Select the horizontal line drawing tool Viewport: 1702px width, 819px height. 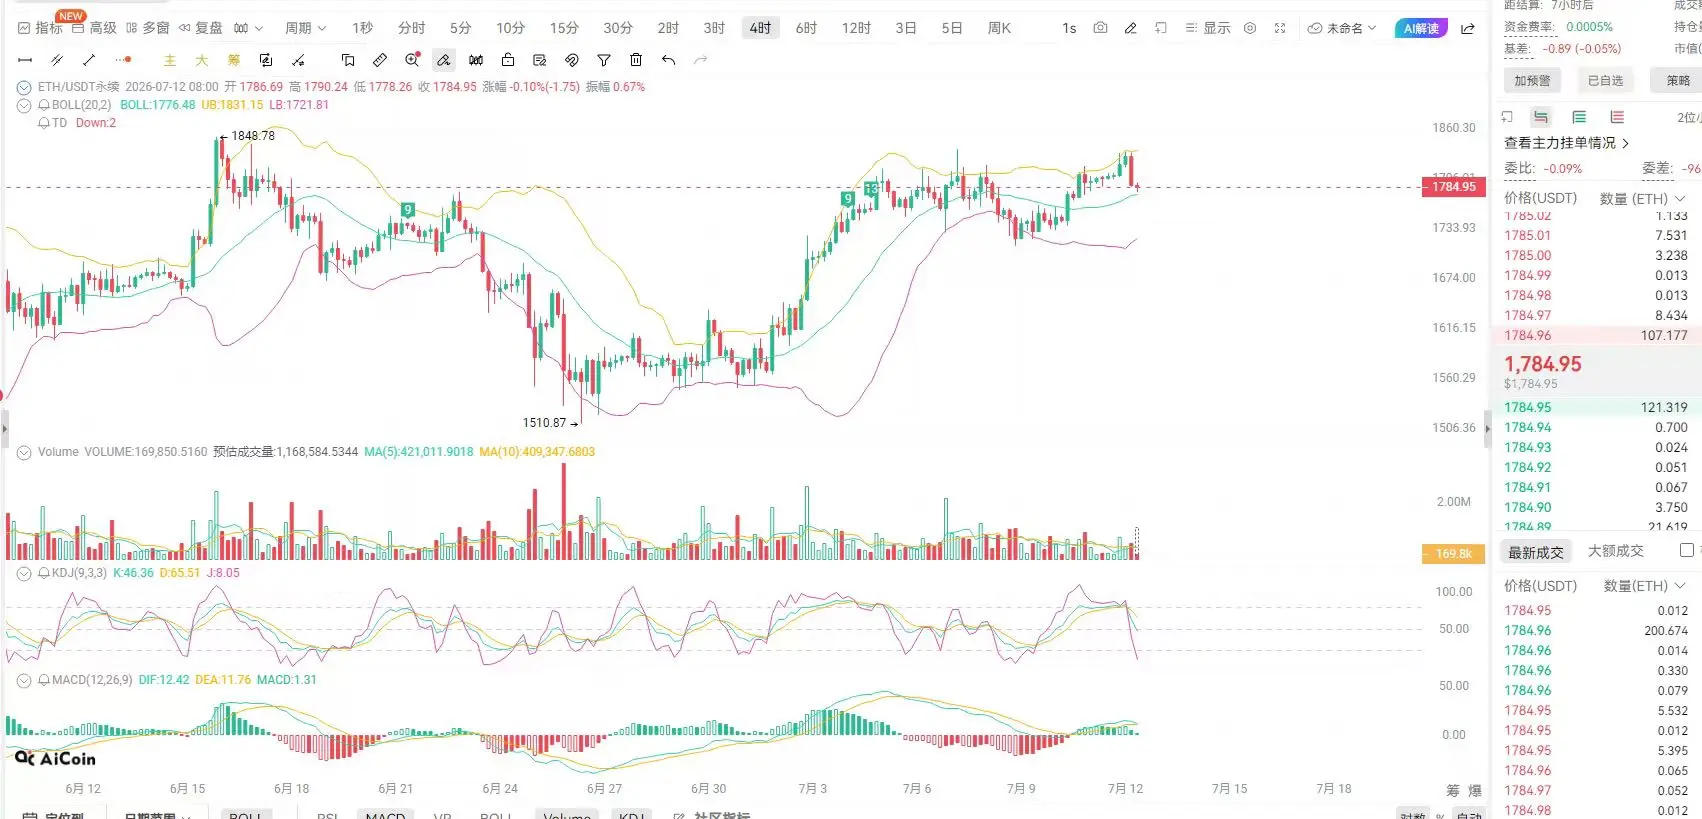25,60
